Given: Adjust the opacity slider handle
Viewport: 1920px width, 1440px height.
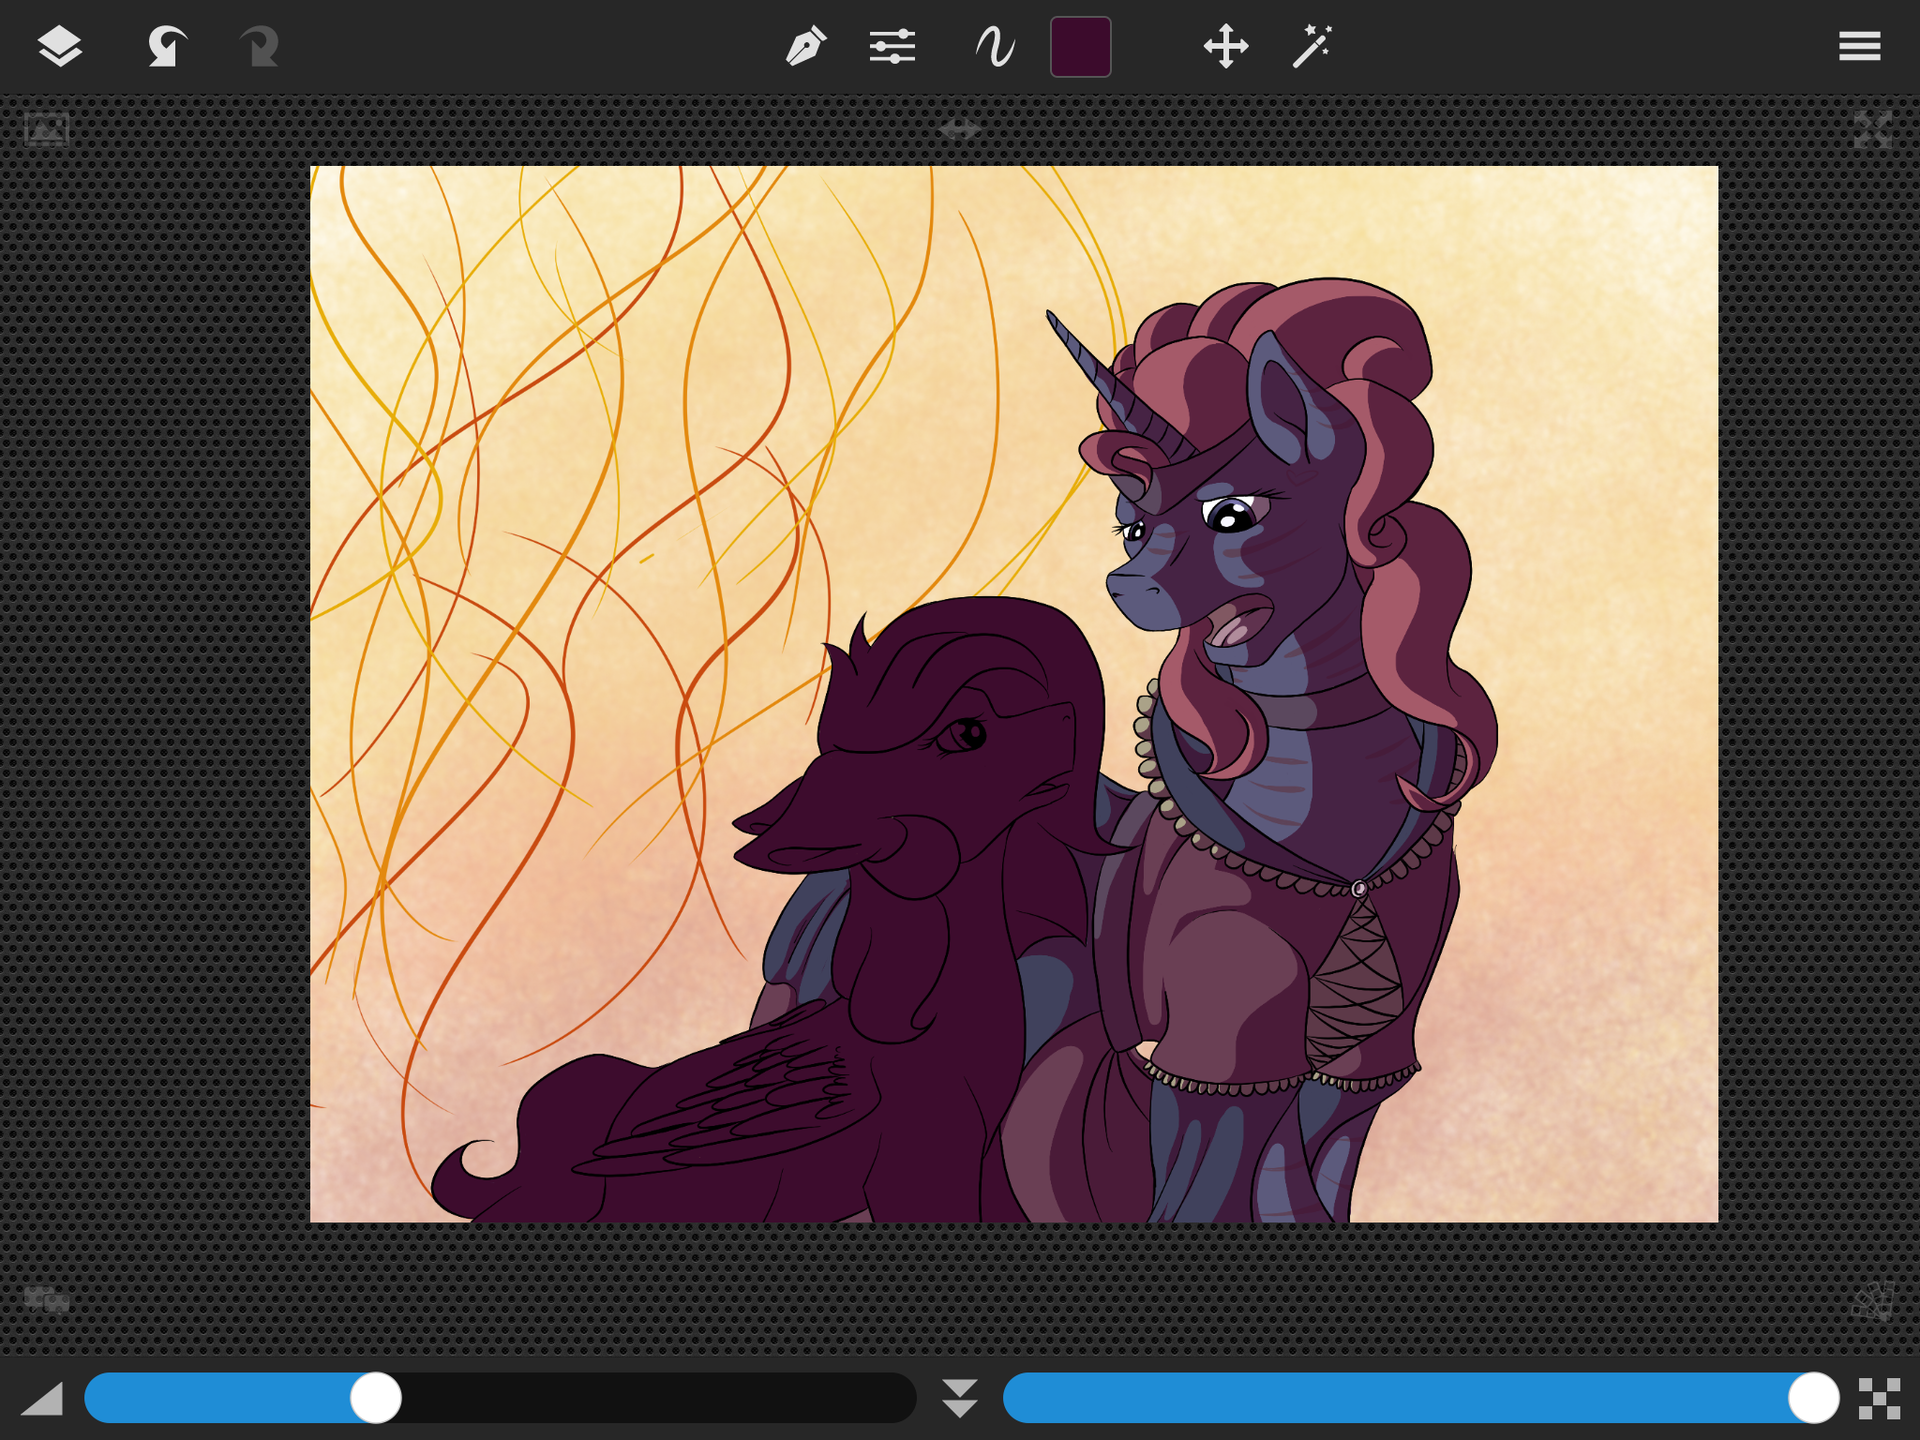Looking at the screenshot, I should point(1813,1397).
